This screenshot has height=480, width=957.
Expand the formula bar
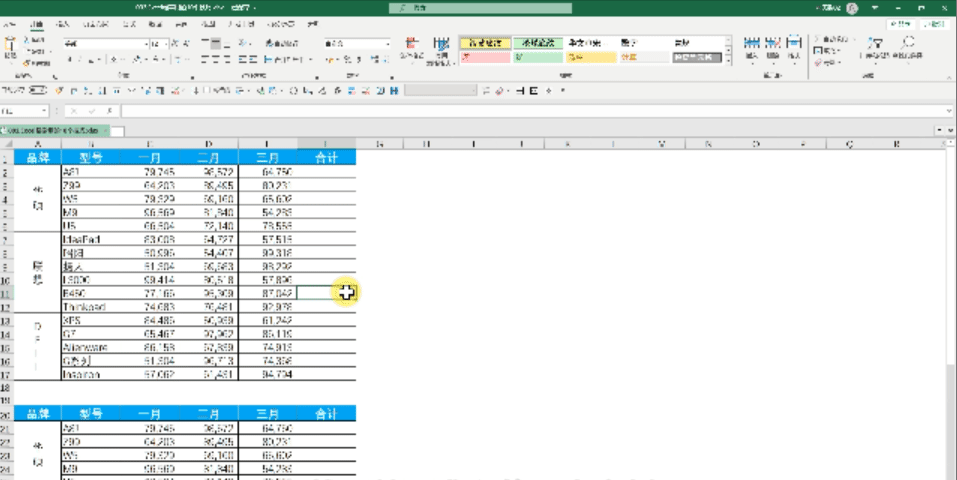[x=948, y=111]
